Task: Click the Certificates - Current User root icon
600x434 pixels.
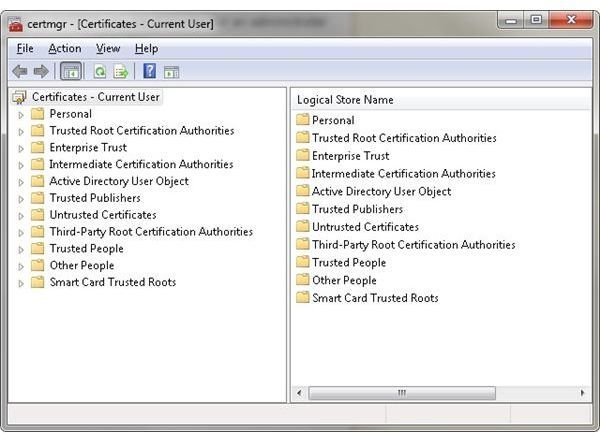Action: click(19, 97)
